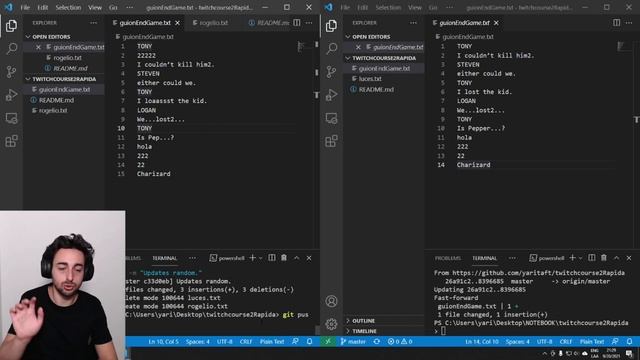Close terminal panel in right window

tap(629, 258)
